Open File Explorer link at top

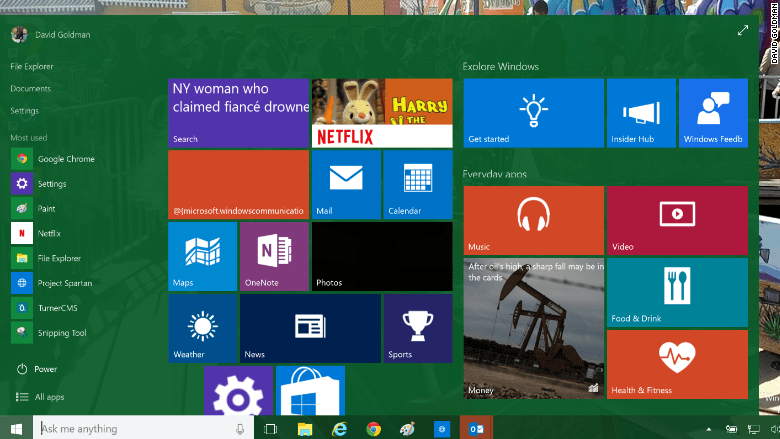(x=32, y=66)
